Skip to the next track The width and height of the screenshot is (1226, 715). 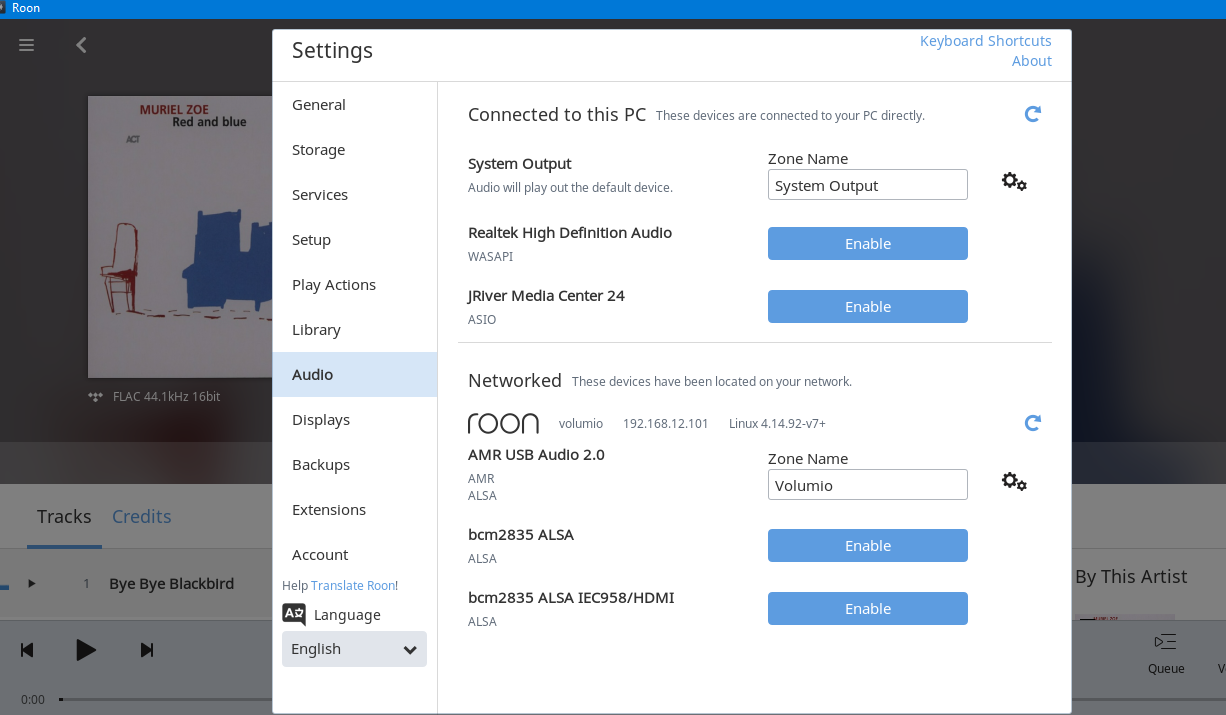pyautogui.click(x=147, y=650)
